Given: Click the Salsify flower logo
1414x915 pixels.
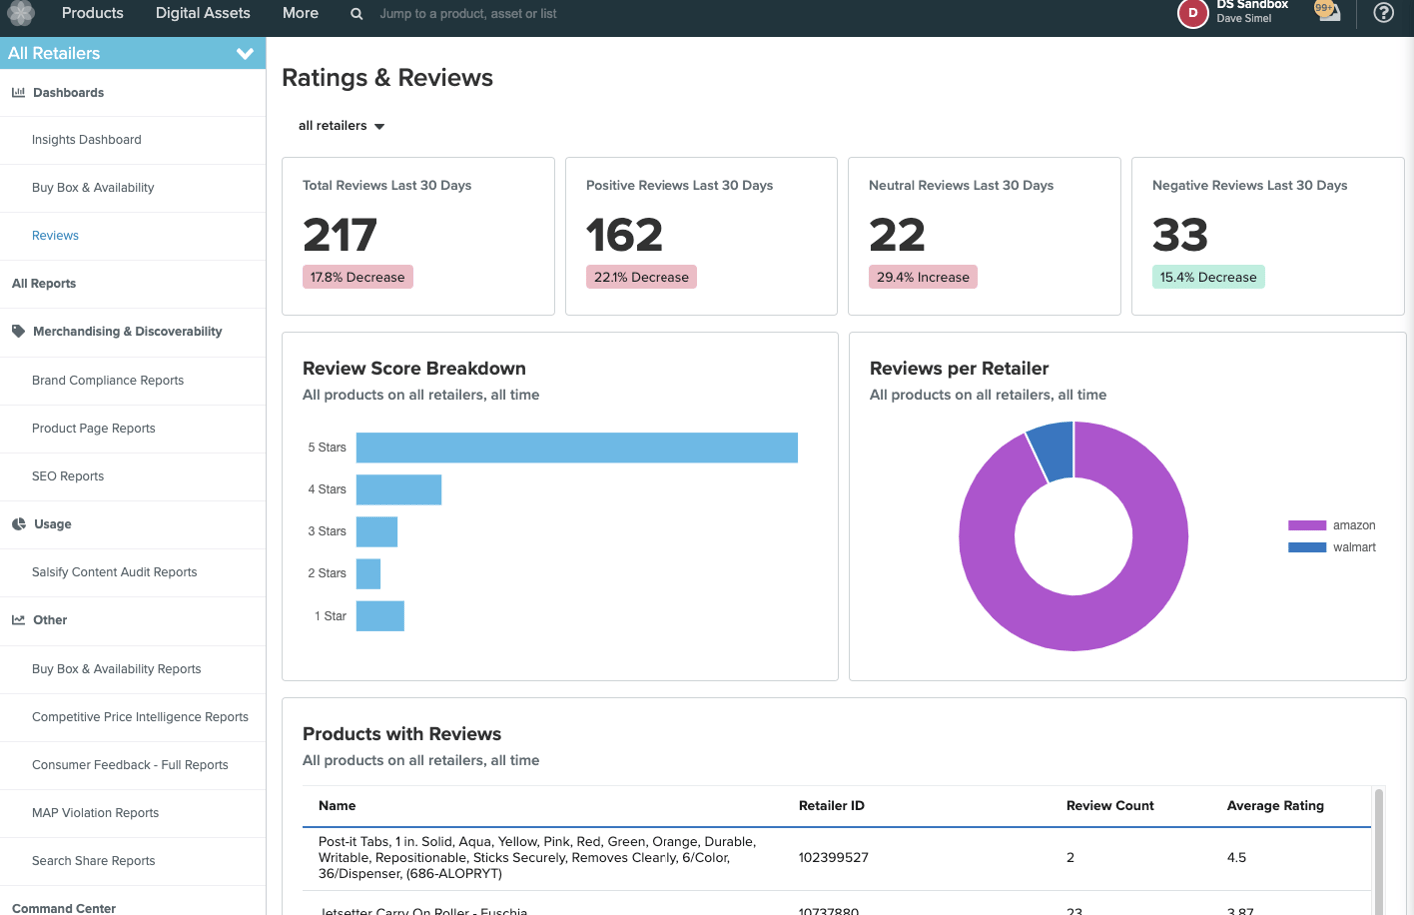Looking at the screenshot, I should (x=20, y=13).
